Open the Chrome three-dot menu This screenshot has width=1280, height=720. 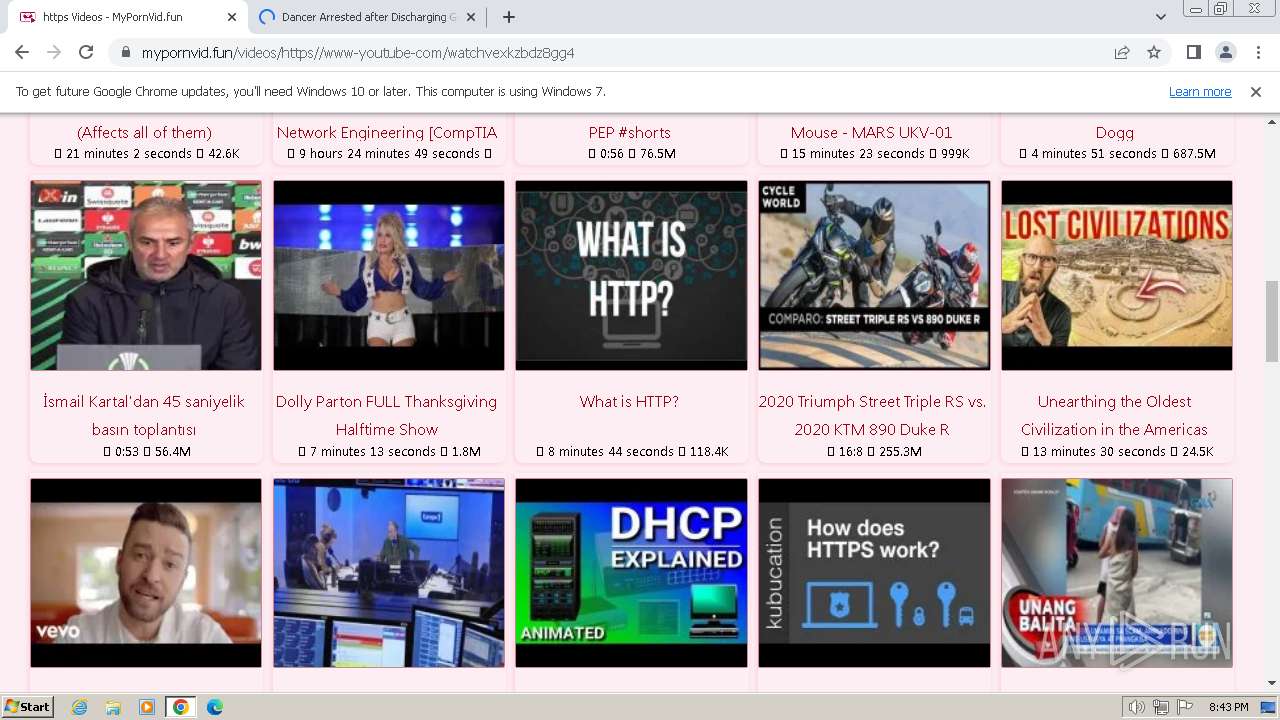[1257, 53]
